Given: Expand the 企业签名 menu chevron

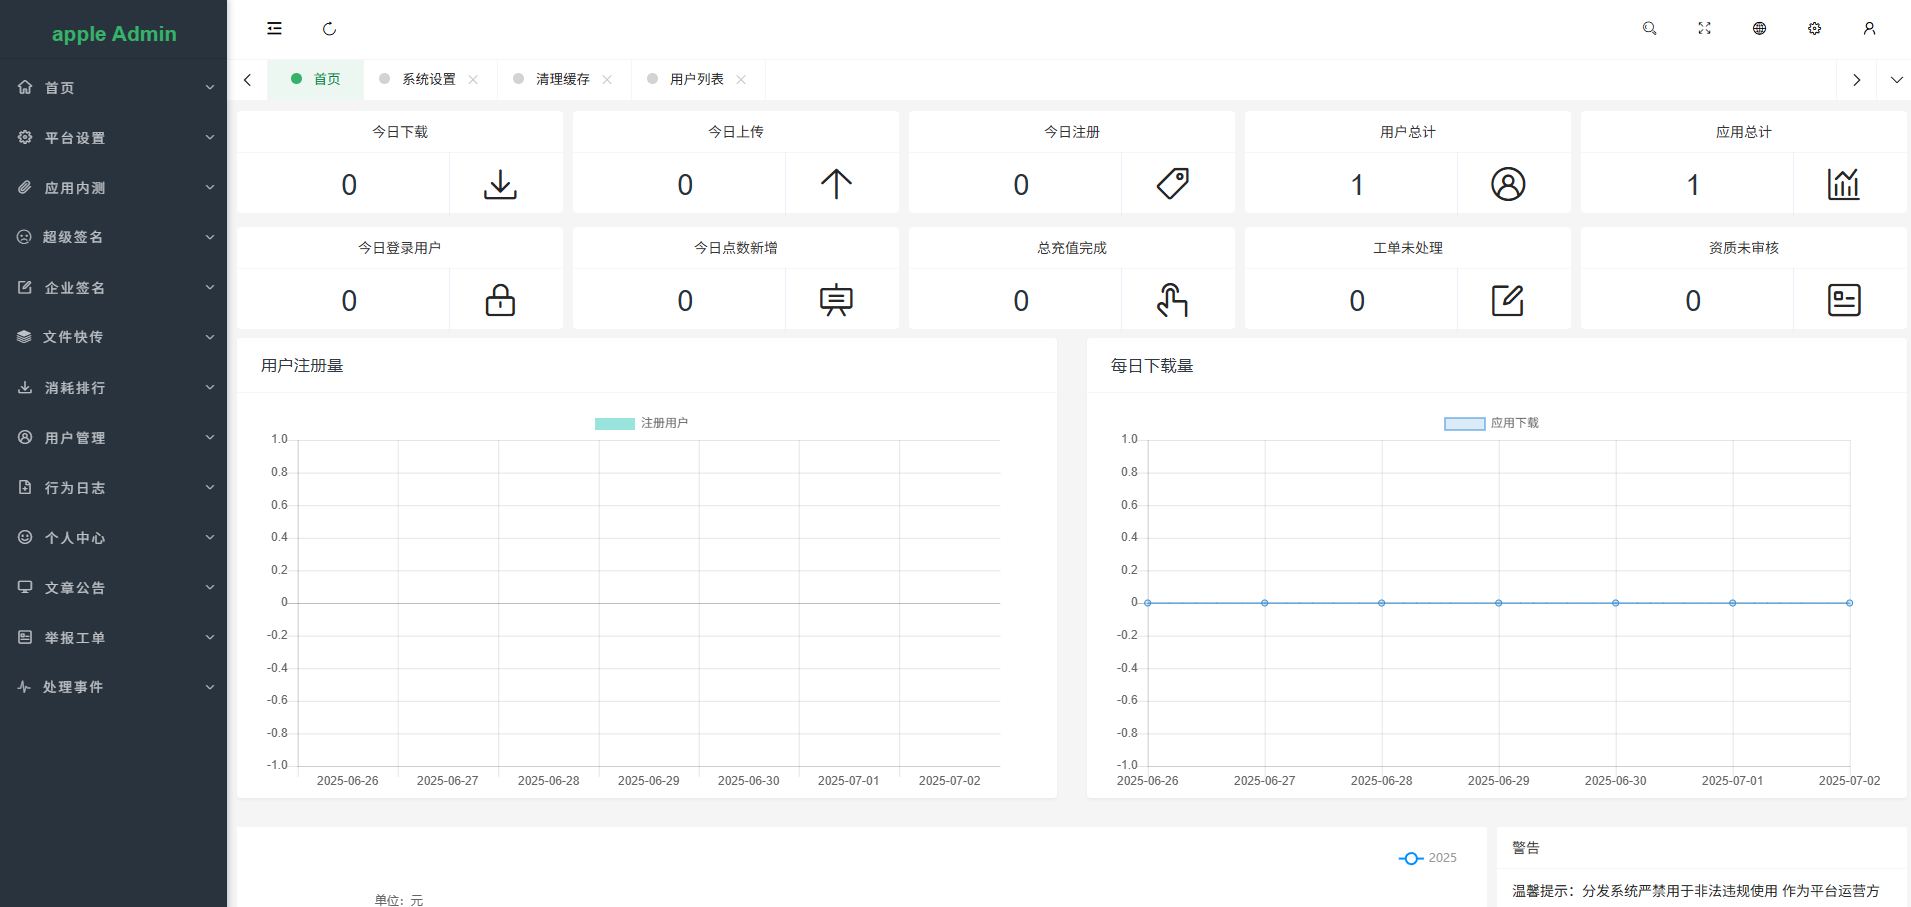Looking at the screenshot, I should pyautogui.click(x=210, y=287).
